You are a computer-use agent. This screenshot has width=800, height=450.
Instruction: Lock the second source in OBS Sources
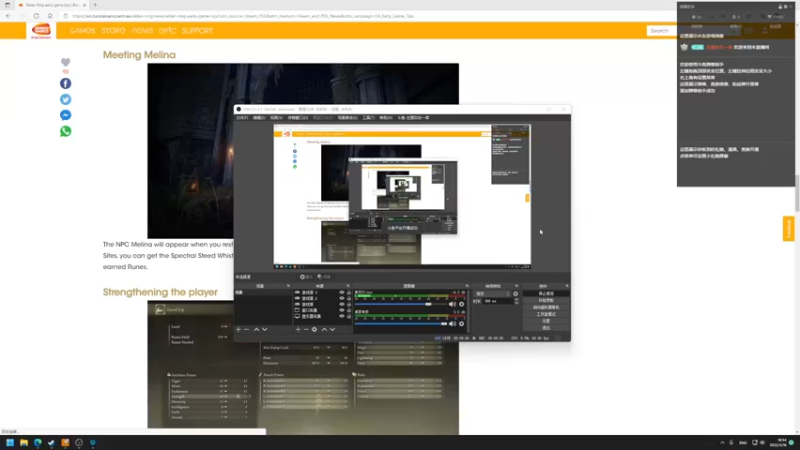click(x=349, y=298)
